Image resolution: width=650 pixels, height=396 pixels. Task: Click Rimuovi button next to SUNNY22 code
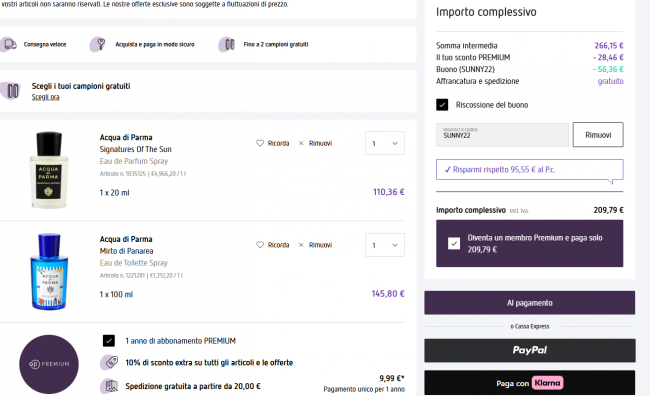598,135
